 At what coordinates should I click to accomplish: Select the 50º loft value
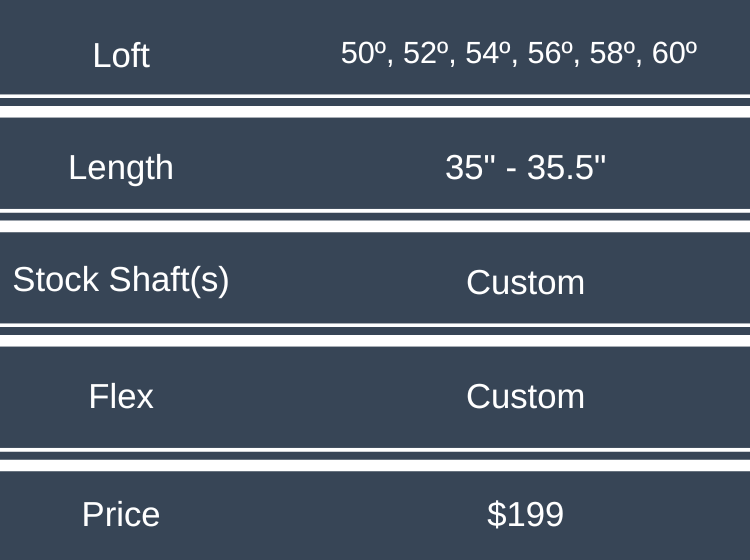[x=363, y=53]
